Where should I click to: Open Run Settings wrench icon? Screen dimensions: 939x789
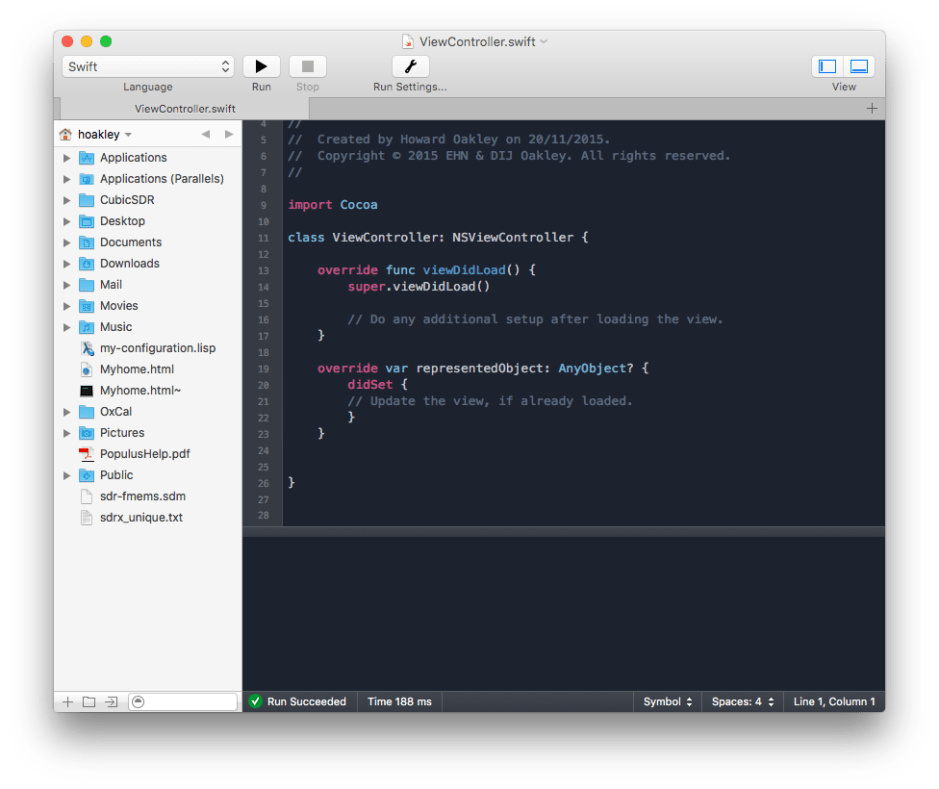[410, 66]
